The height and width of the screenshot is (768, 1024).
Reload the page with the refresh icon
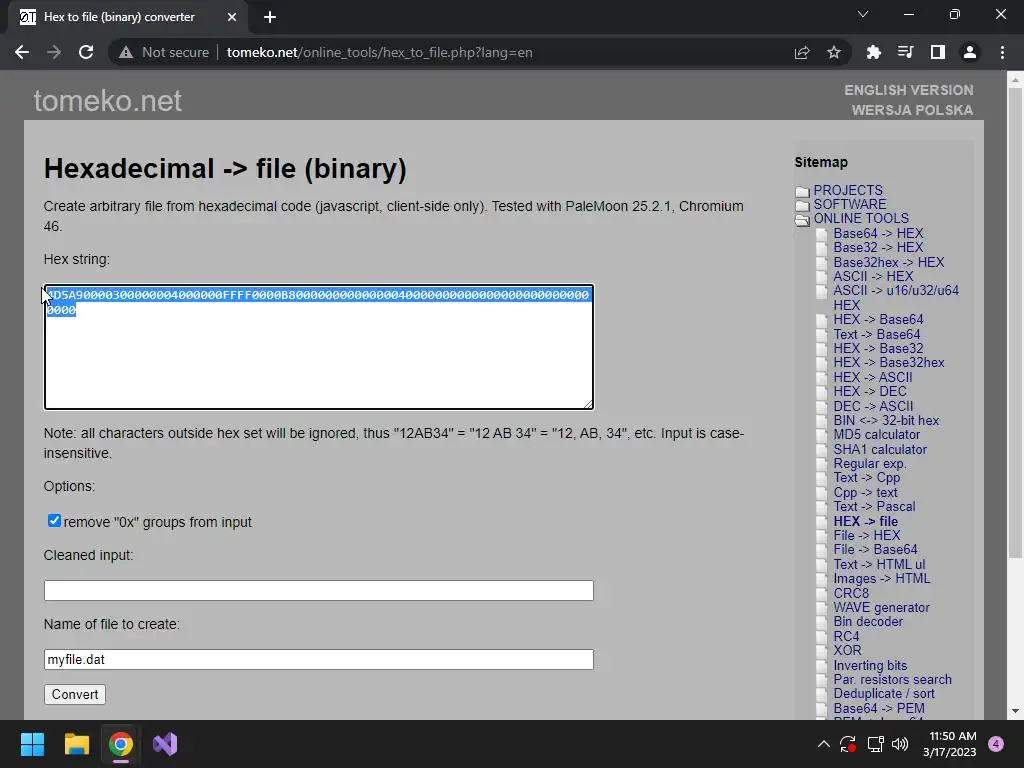coord(86,52)
